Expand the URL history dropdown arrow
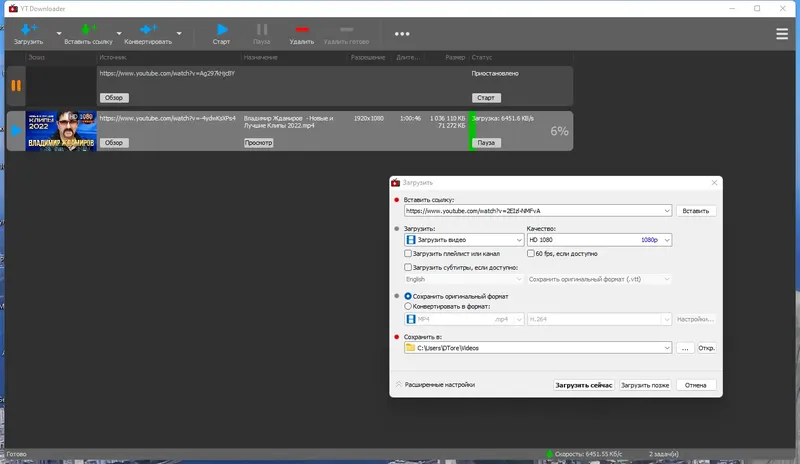800x464 pixels. click(667, 211)
